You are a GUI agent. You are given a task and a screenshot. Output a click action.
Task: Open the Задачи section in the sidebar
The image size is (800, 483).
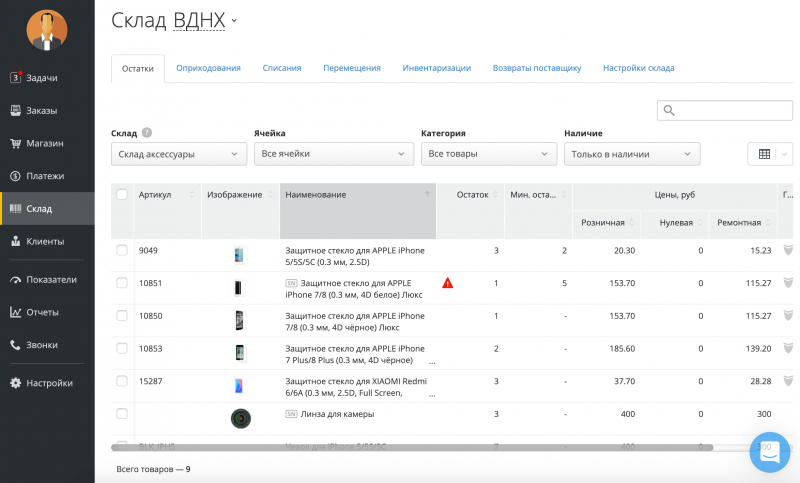(x=41, y=77)
